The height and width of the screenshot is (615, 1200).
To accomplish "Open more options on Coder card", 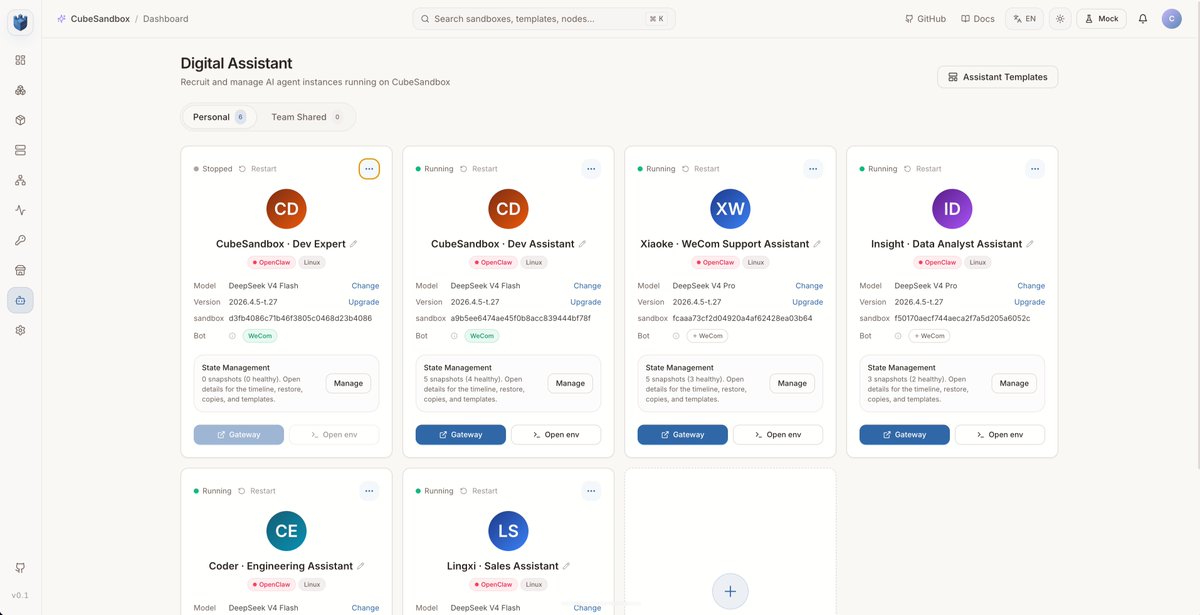I will click(369, 491).
